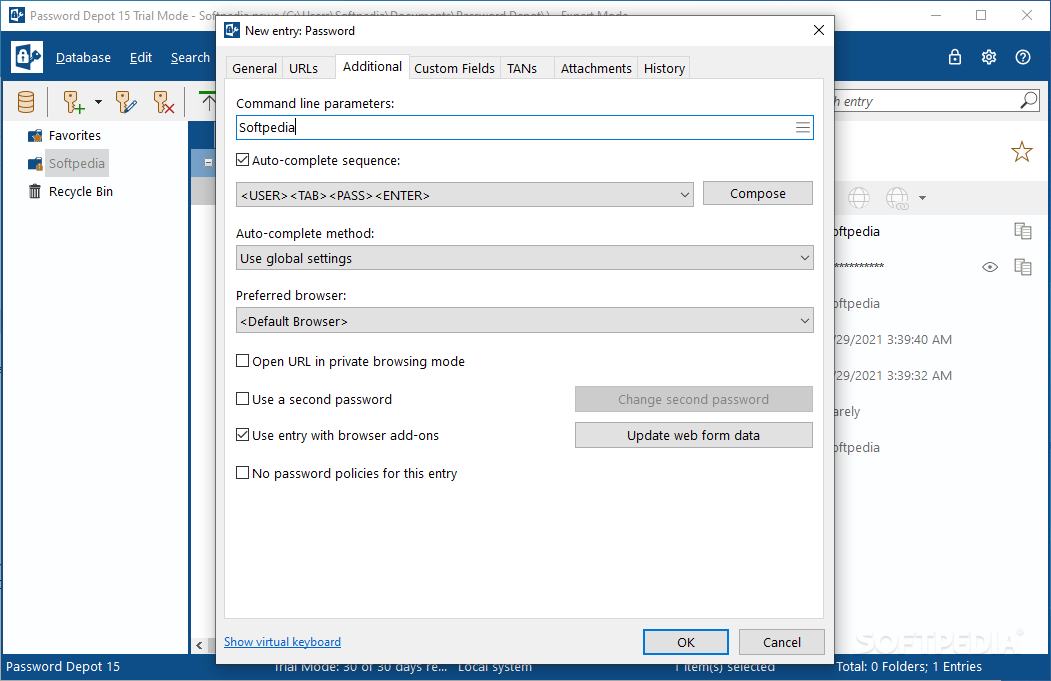Select the Additional tab
Image resolution: width=1051 pixels, height=681 pixels.
coord(372,66)
